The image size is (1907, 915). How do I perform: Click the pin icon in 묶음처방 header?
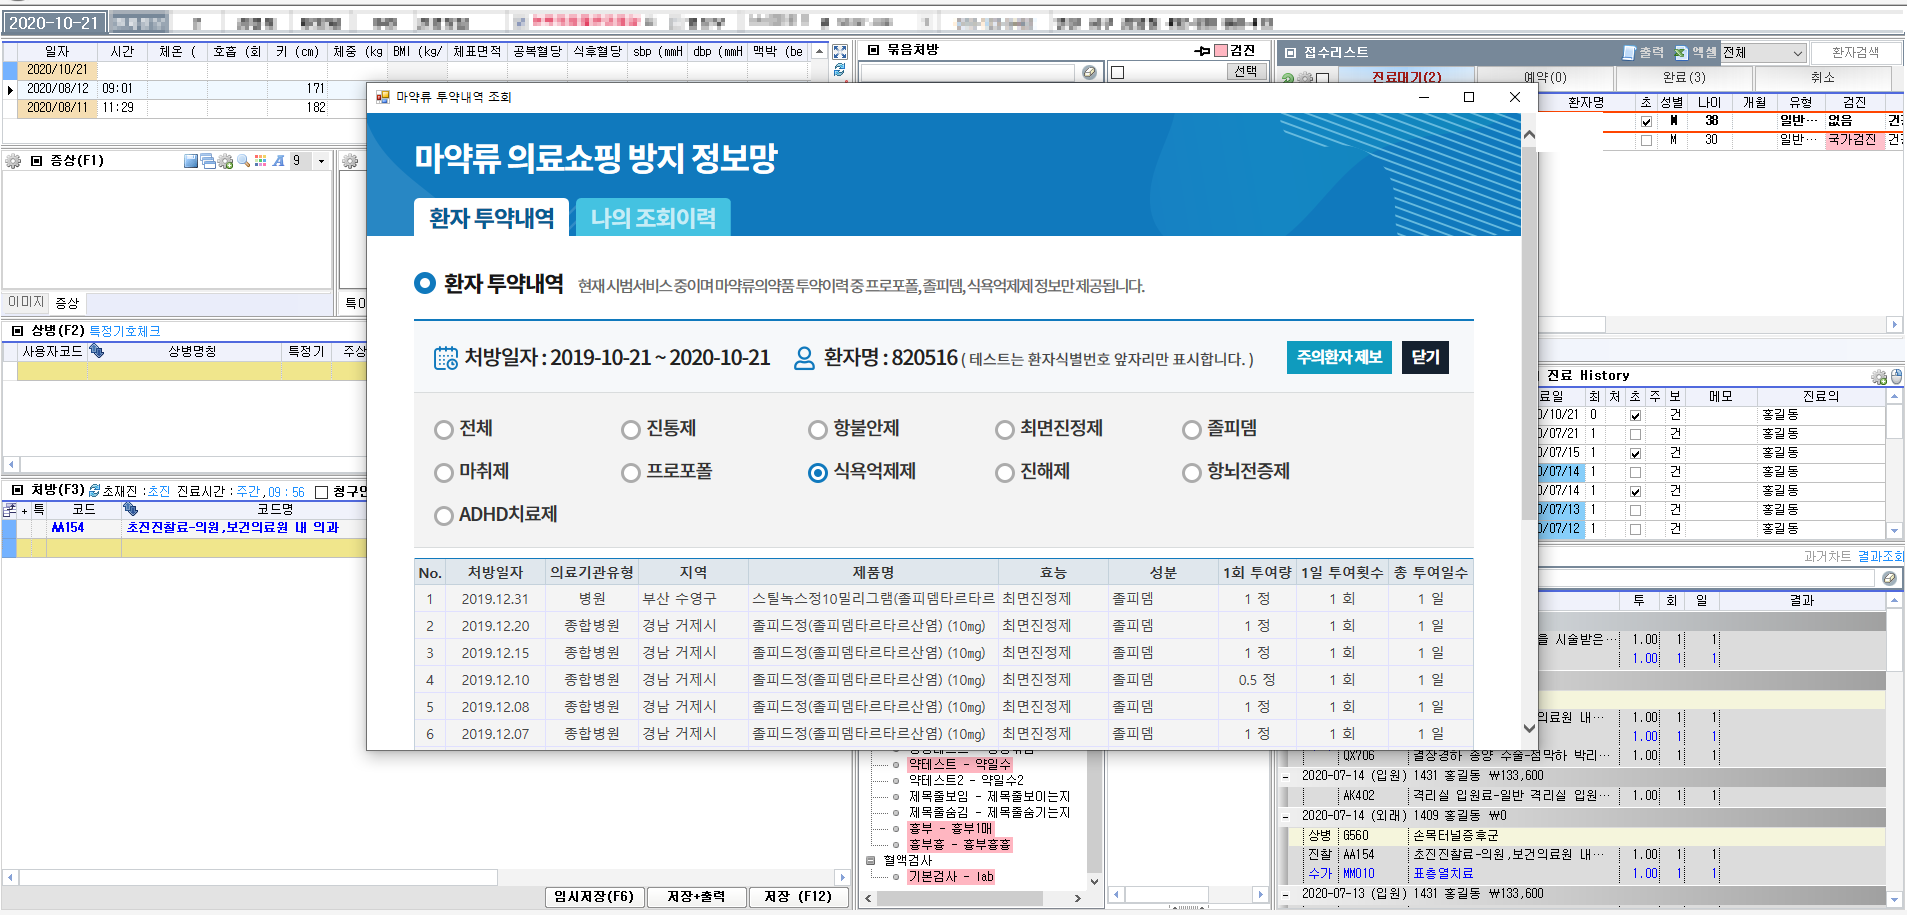click(x=1202, y=51)
